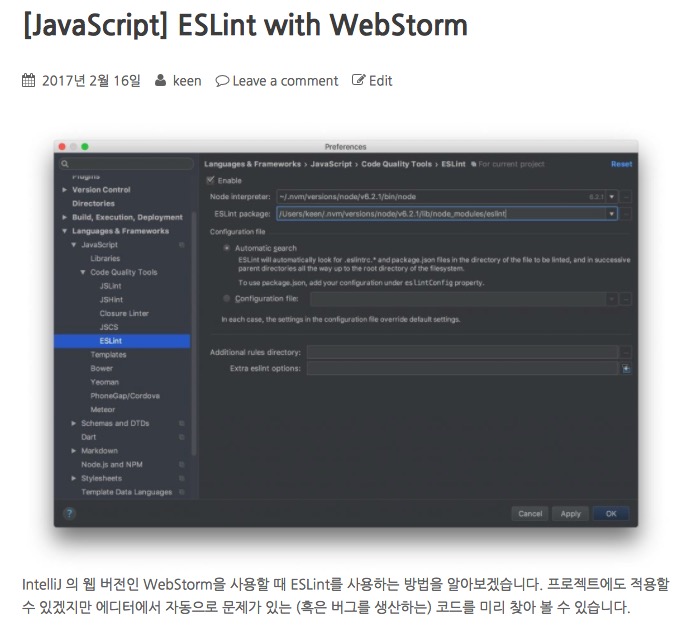
Task: Click the speech bubble comment icon
Action: (222, 81)
